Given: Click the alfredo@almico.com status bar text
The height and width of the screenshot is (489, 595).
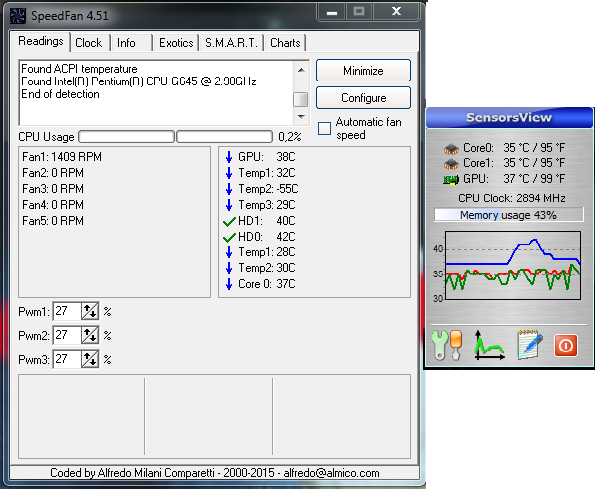Looking at the screenshot, I should point(331,473).
